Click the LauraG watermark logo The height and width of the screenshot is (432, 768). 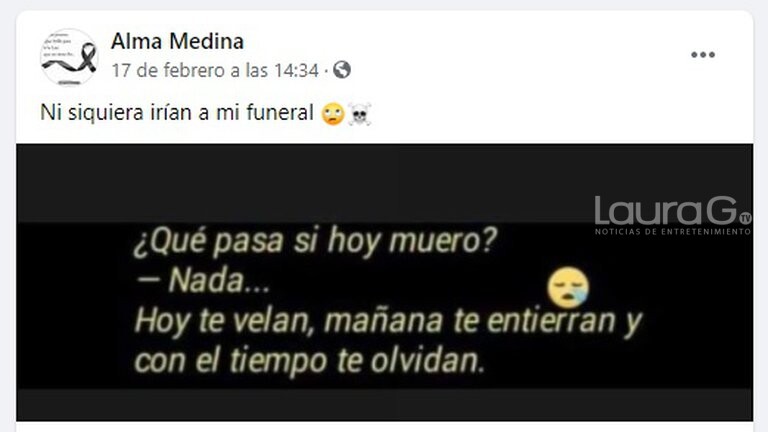(672, 216)
